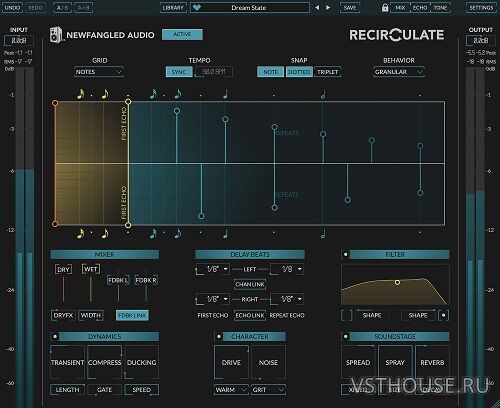500x408 pixels.
Task: Click the output gain value field
Action: click(x=481, y=40)
